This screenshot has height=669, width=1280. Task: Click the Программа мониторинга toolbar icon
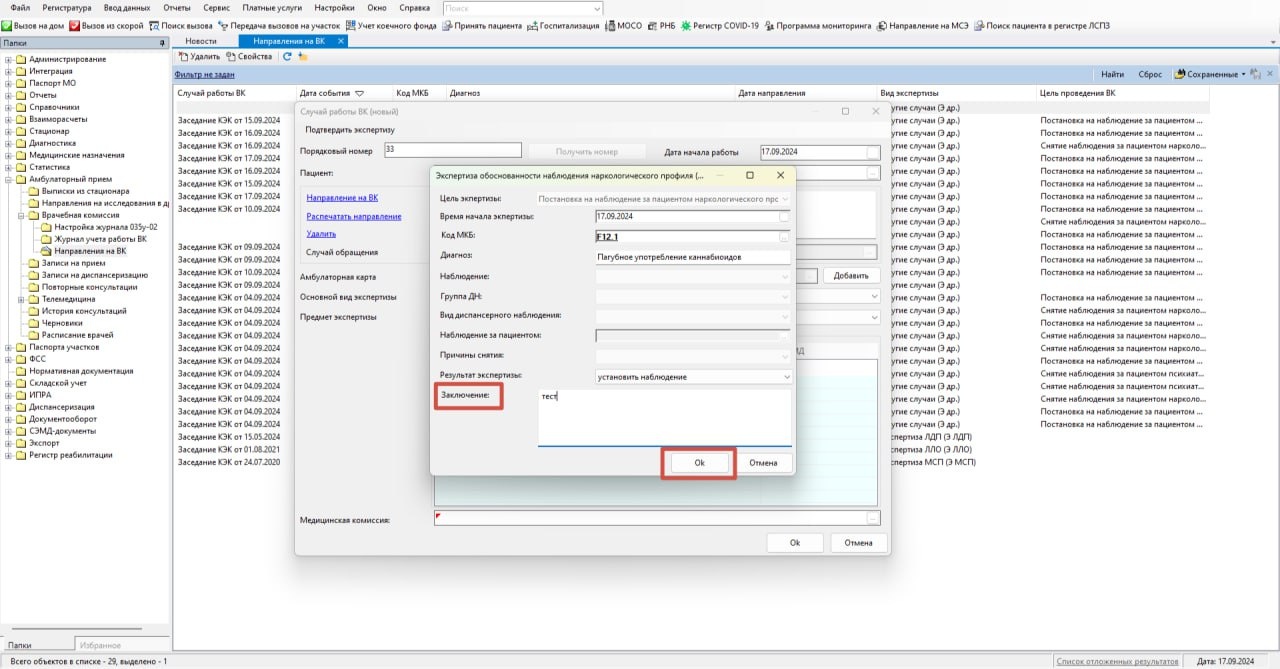(769, 25)
